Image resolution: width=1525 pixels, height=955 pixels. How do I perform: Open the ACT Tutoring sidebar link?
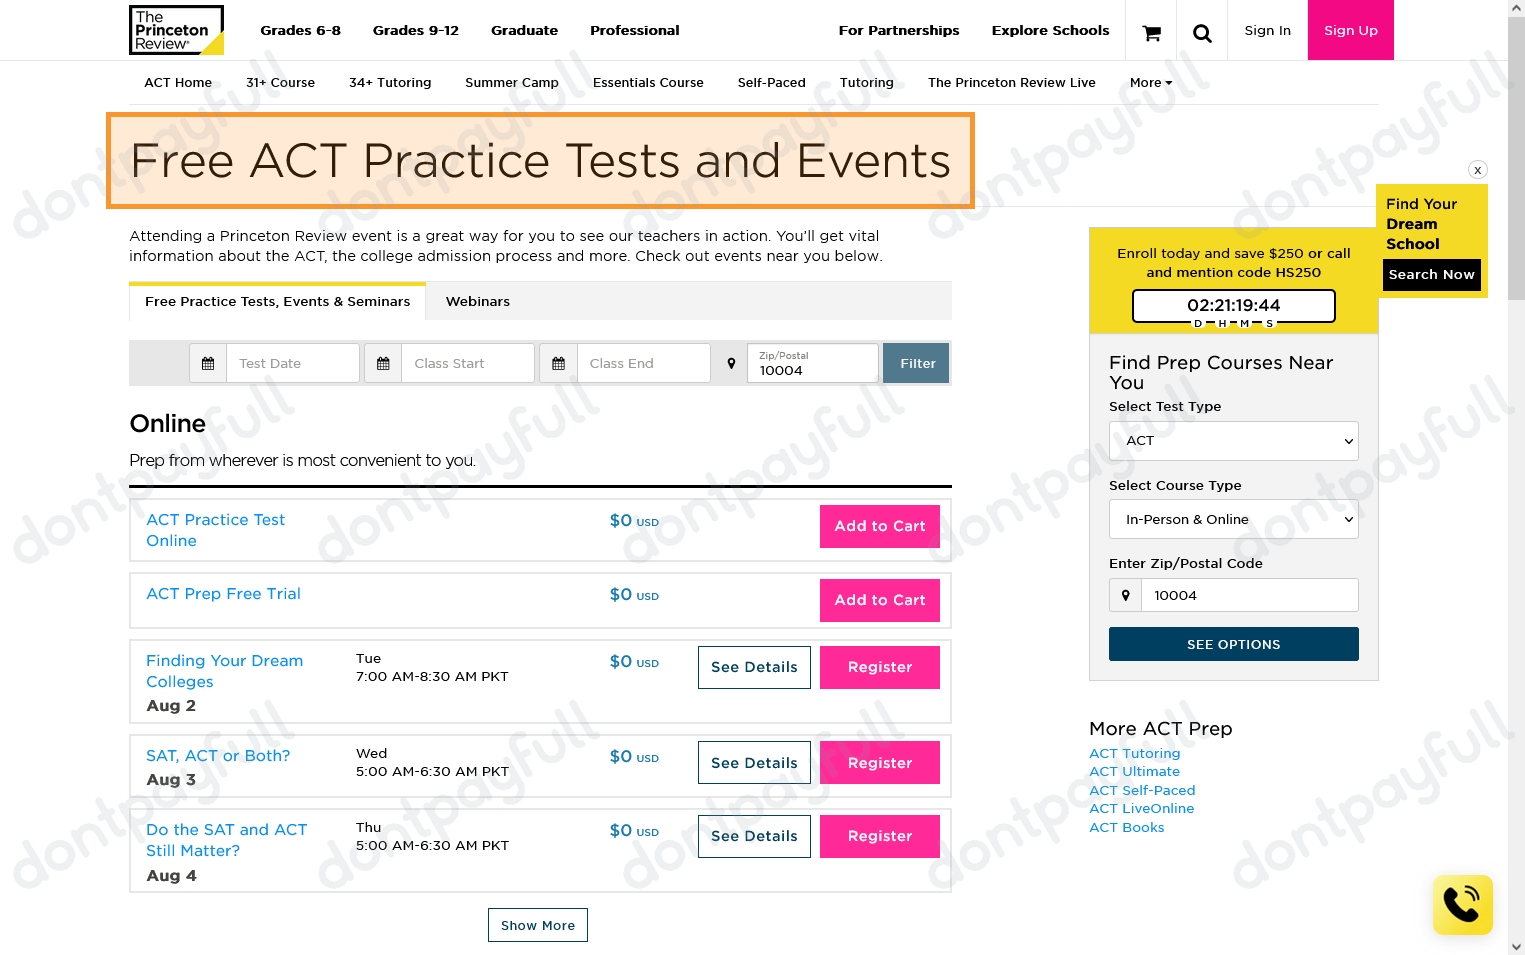click(1134, 753)
